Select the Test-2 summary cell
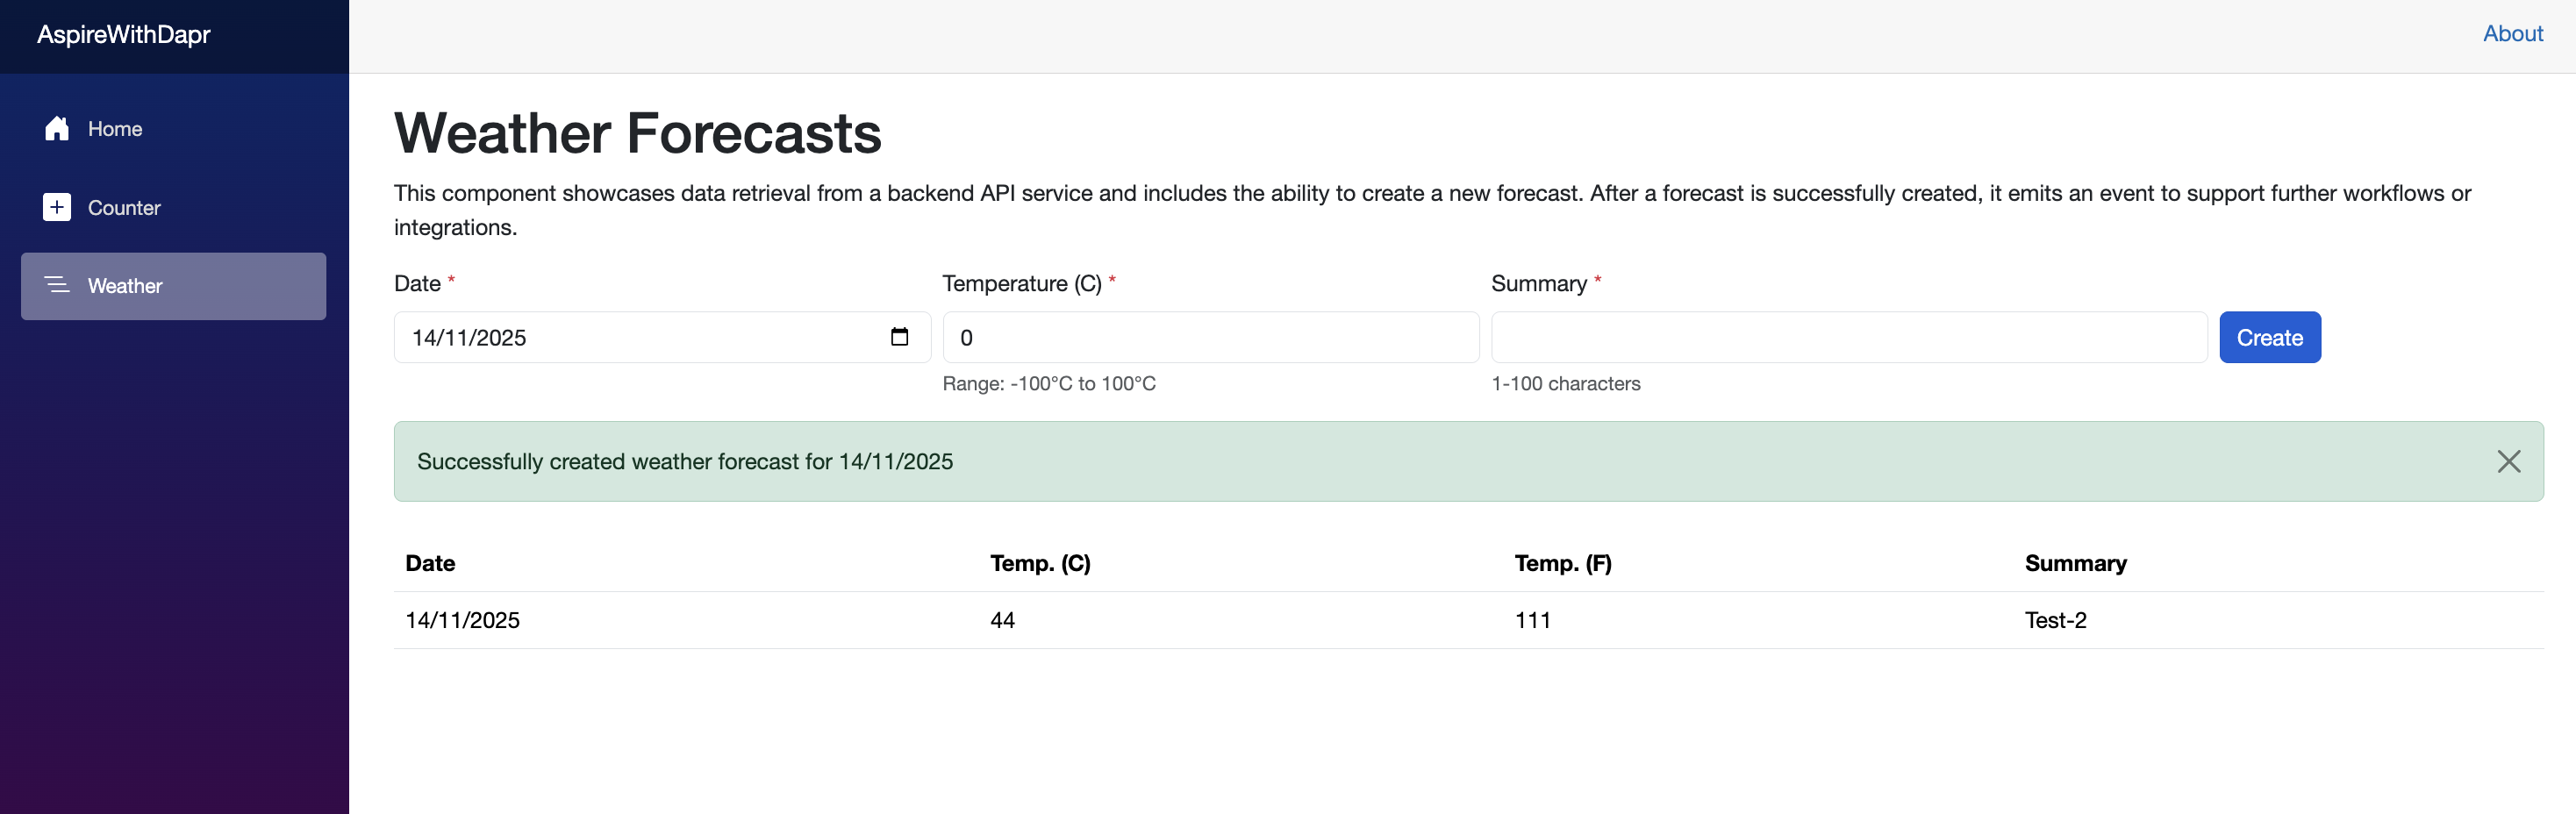2576x814 pixels. [2055, 620]
